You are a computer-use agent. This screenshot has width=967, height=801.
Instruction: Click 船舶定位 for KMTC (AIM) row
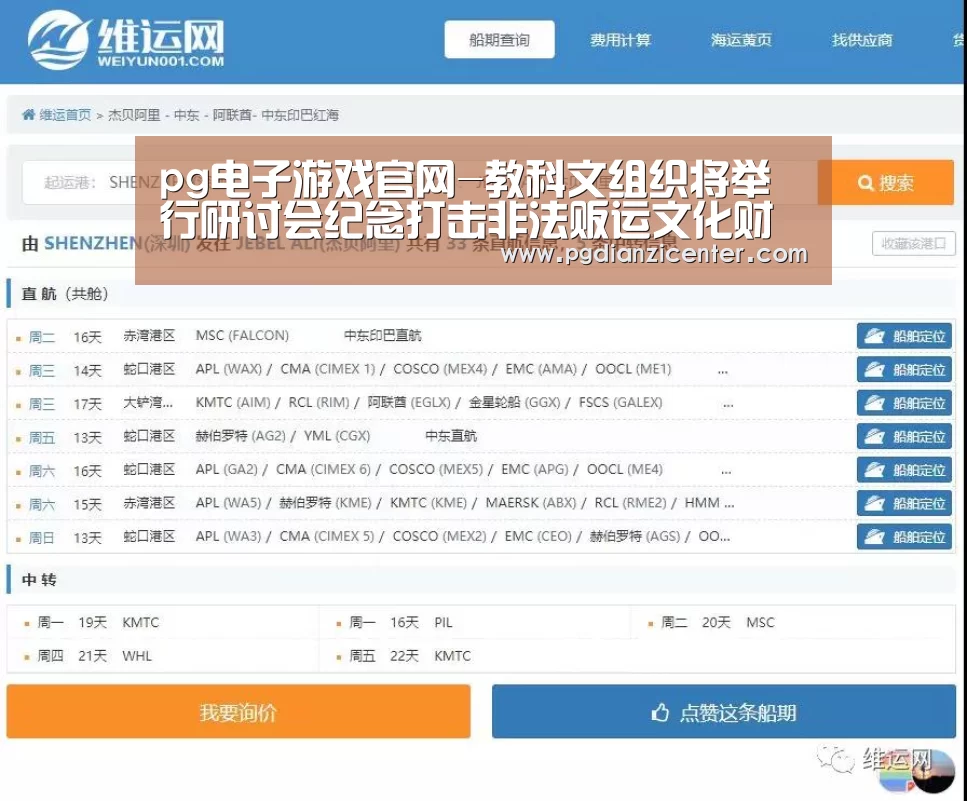[905, 403]
